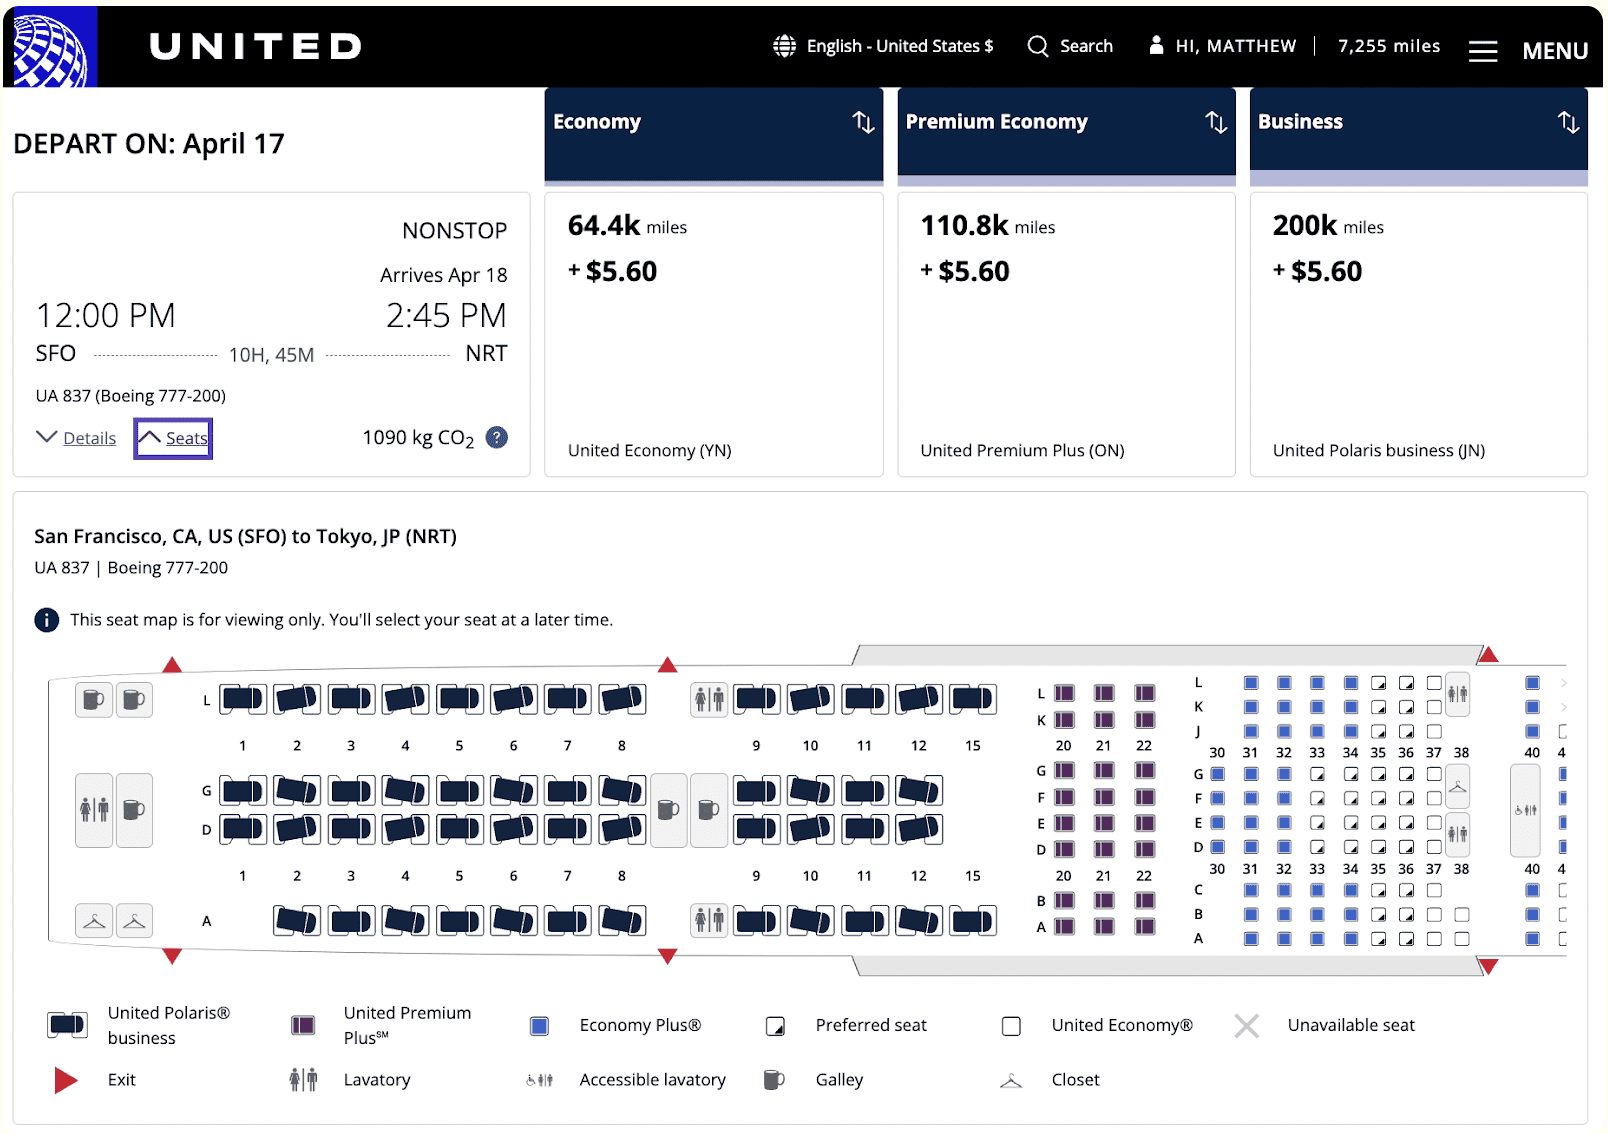
Task: Switch sorting on the Economy column header
Action: [x=861, y=121]
